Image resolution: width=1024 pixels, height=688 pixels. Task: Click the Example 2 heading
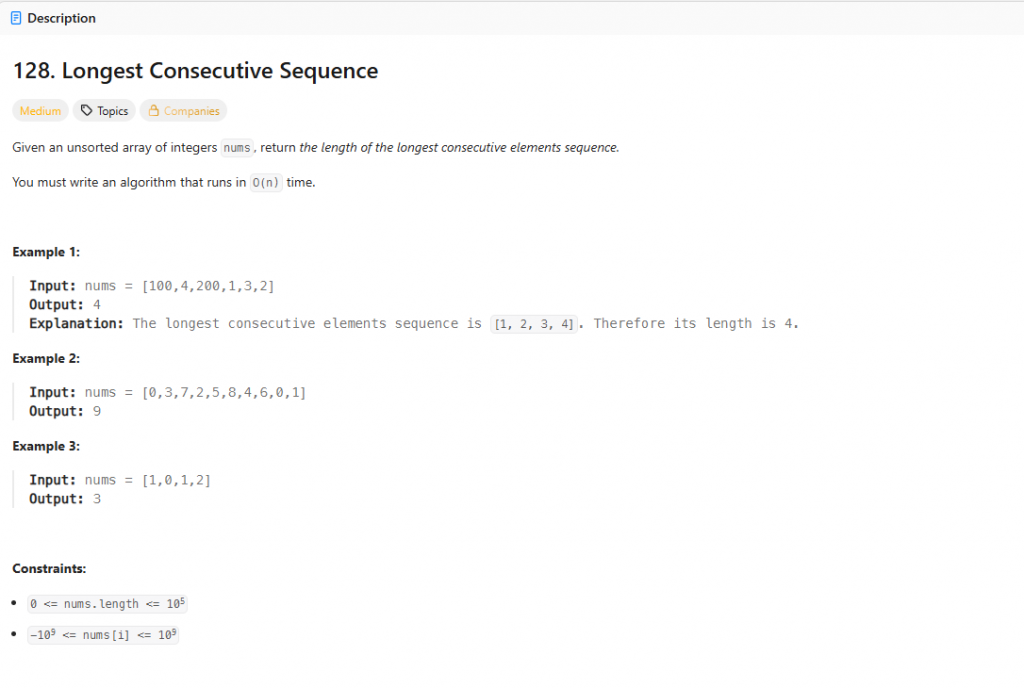pyautogui.click(x=46, y=359)
